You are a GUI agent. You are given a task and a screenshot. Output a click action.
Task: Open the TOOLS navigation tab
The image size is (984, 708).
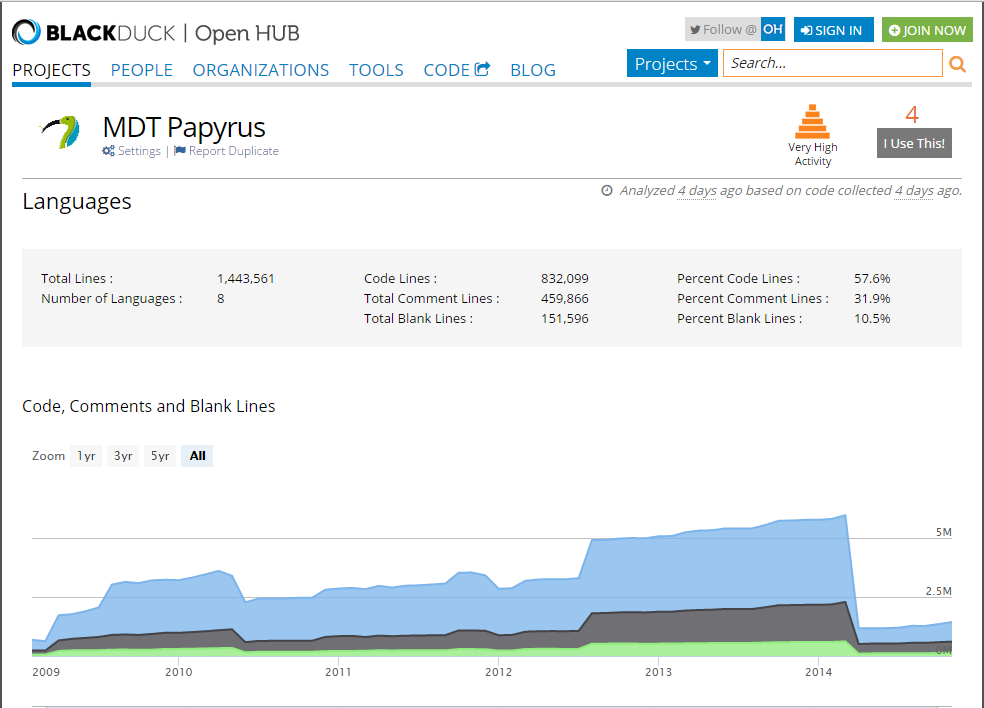coord(376,70)
